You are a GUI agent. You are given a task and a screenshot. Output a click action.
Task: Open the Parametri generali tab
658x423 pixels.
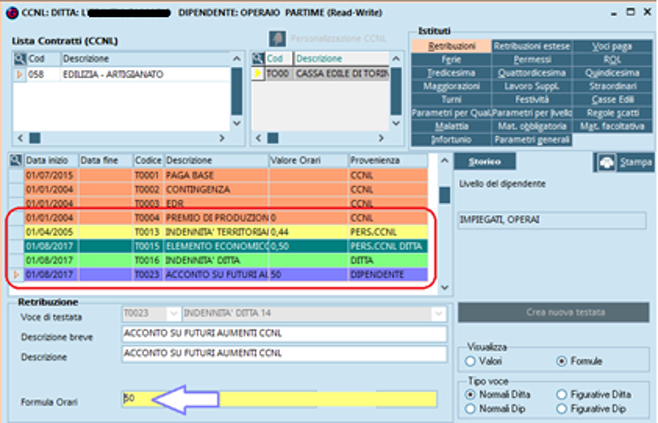pos(532,140)
